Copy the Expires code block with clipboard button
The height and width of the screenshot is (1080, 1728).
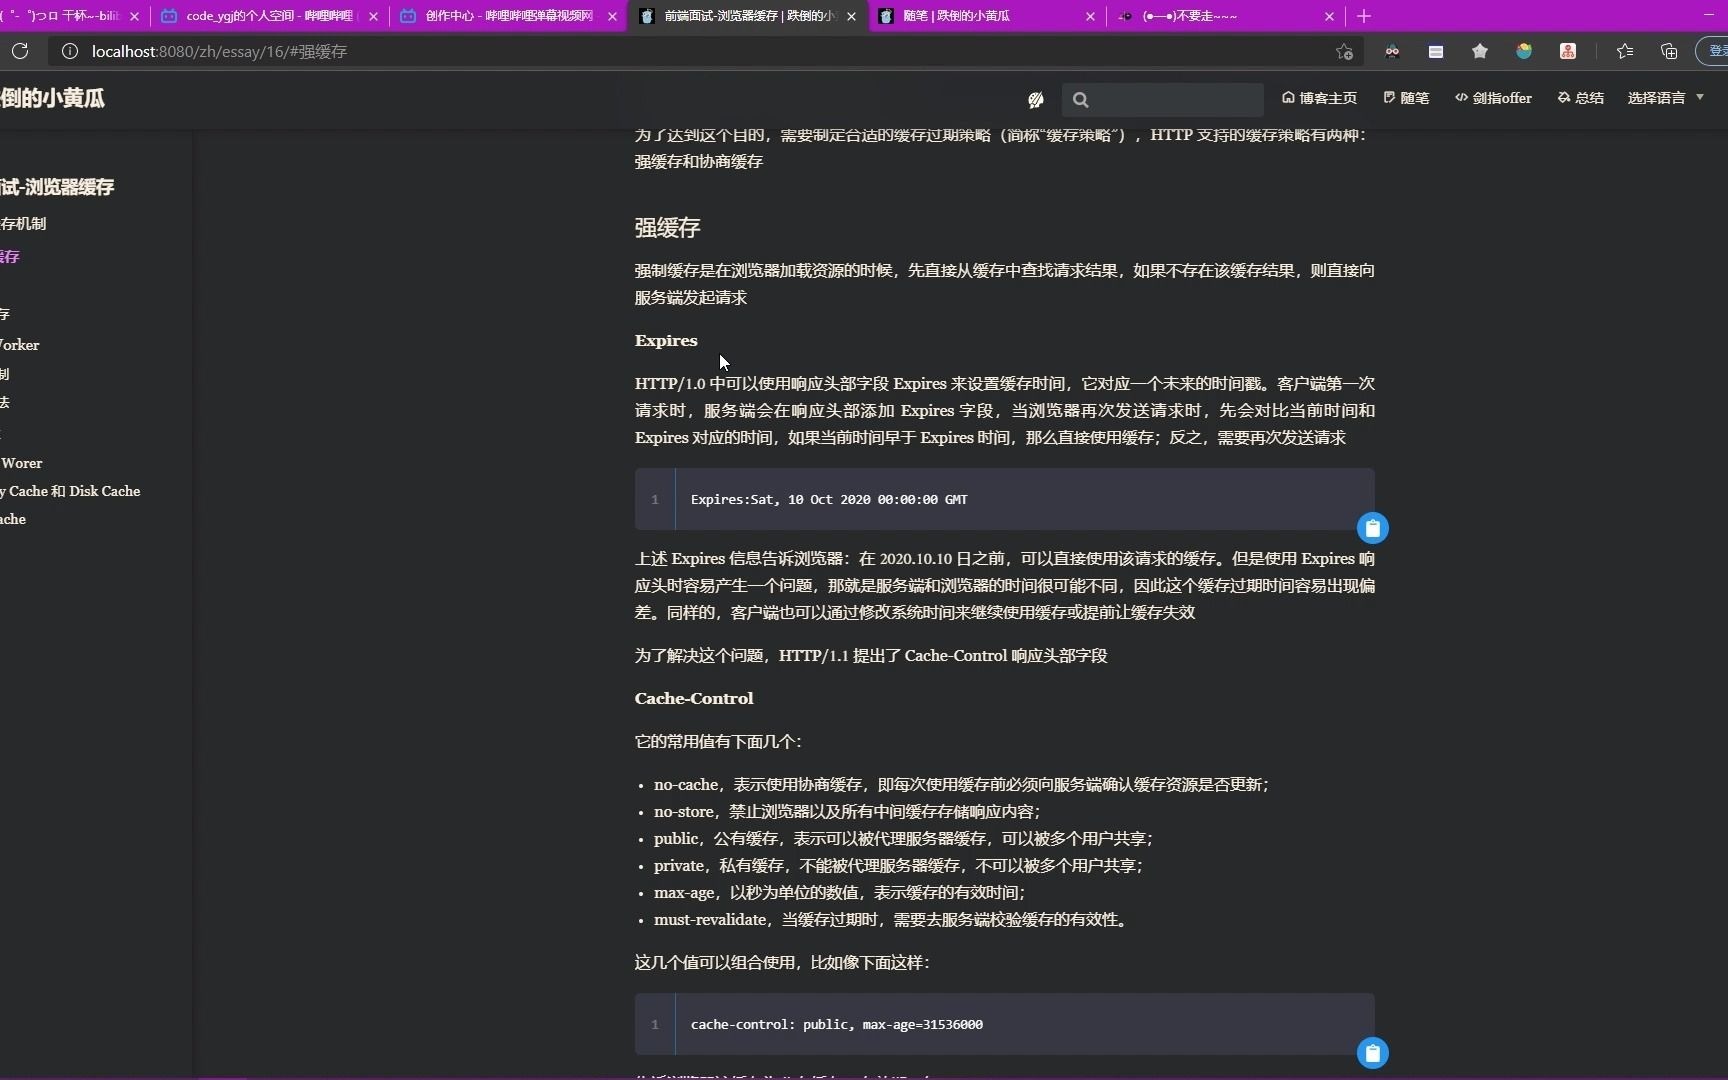point(1373,528)
